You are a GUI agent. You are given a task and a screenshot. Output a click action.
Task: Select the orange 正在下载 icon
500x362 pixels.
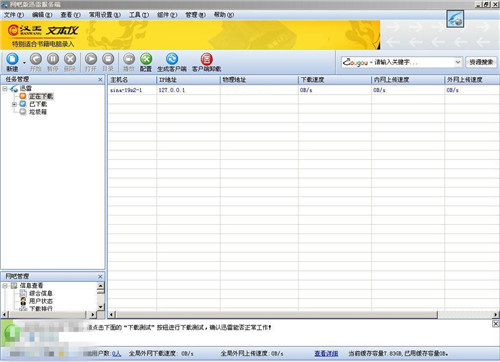click(23, 96)
